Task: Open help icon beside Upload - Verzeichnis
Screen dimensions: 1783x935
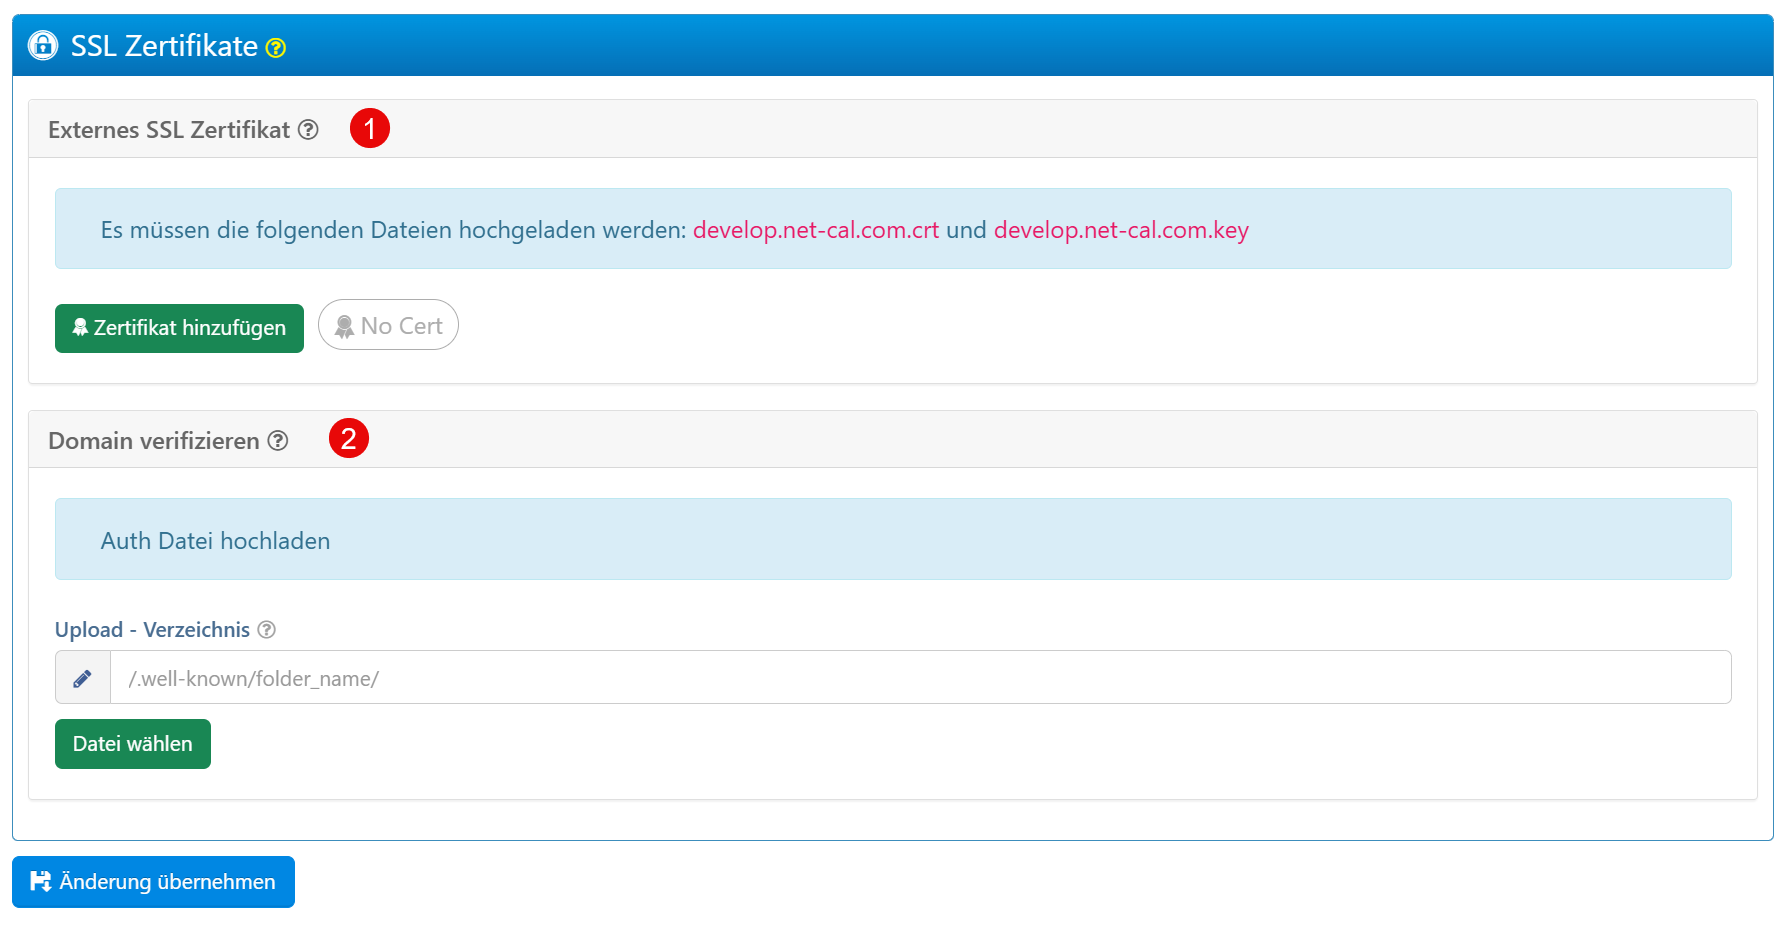Action: (266, 630)
